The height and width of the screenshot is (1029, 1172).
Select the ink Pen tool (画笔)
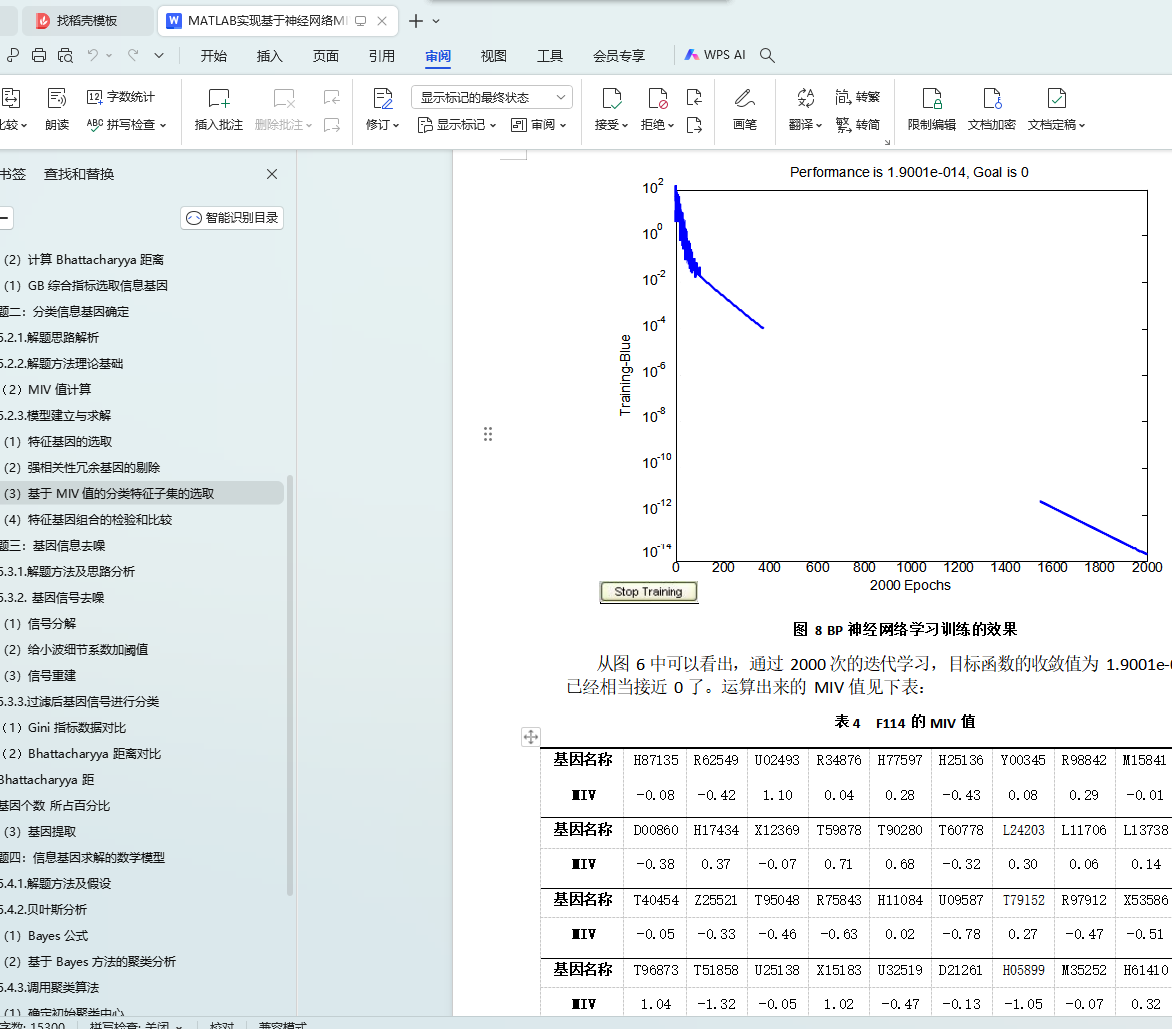[744, 109]
